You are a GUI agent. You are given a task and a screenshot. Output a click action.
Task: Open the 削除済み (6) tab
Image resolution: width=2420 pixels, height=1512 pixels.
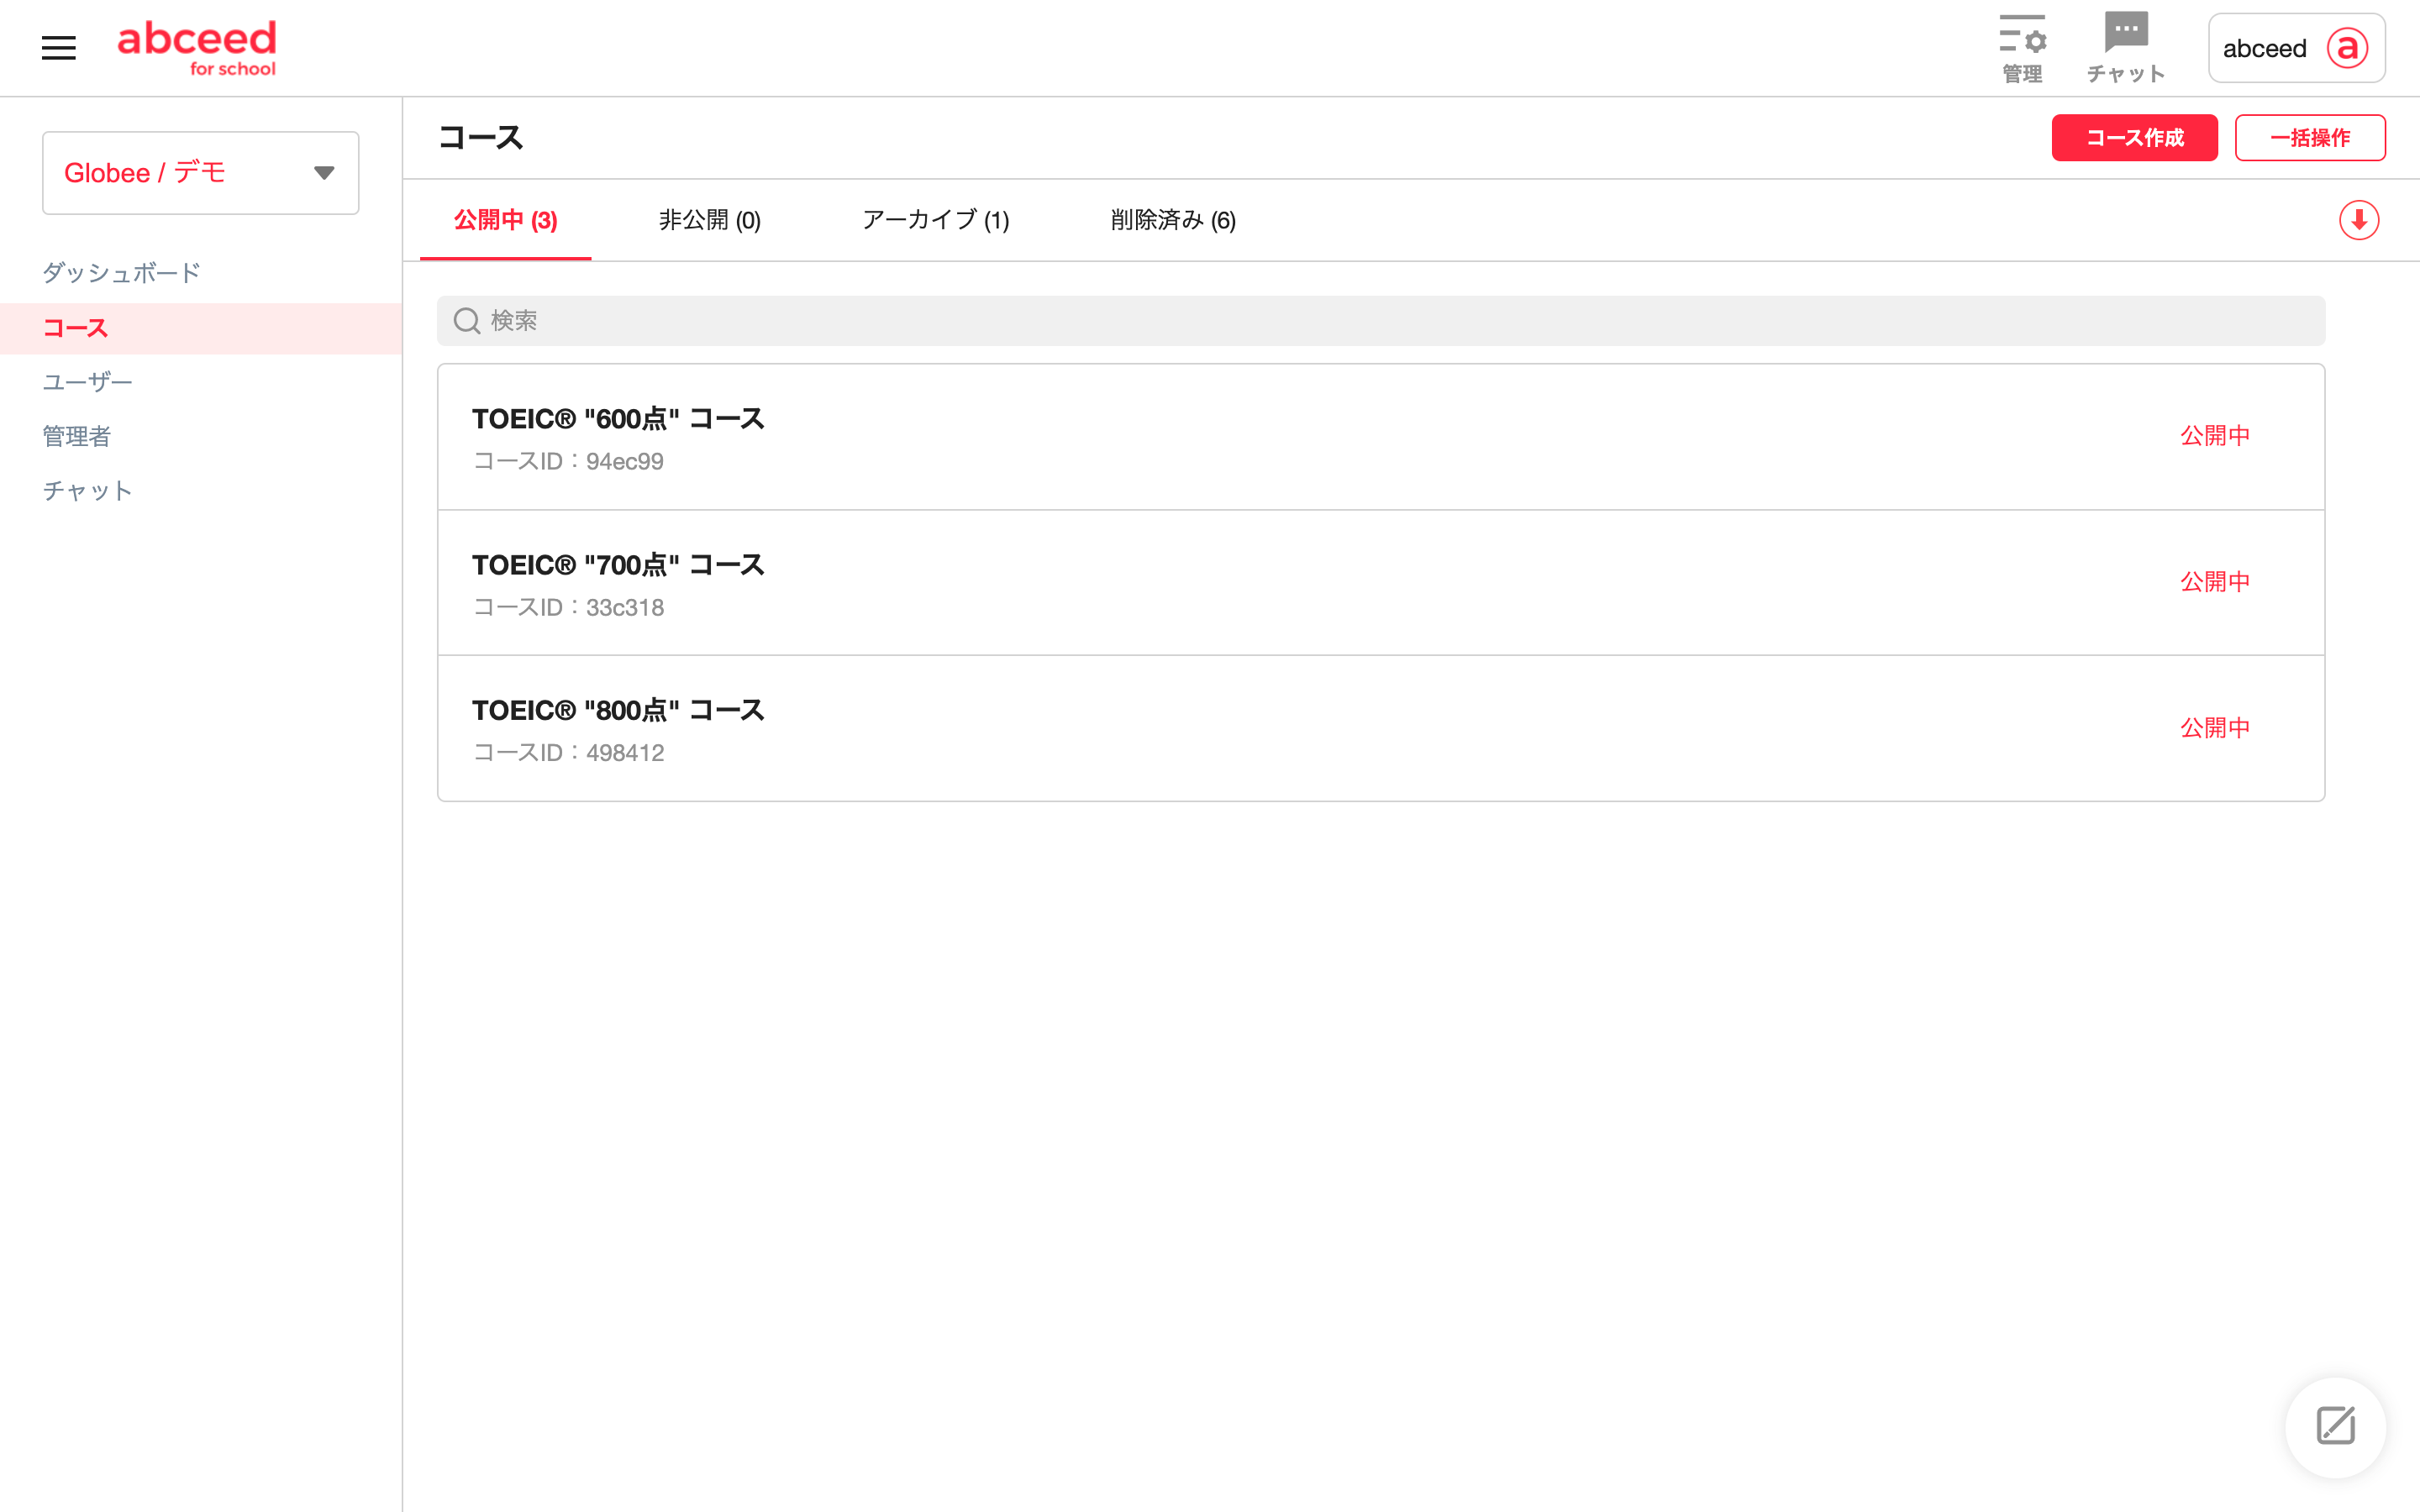tap(1172, 220)
